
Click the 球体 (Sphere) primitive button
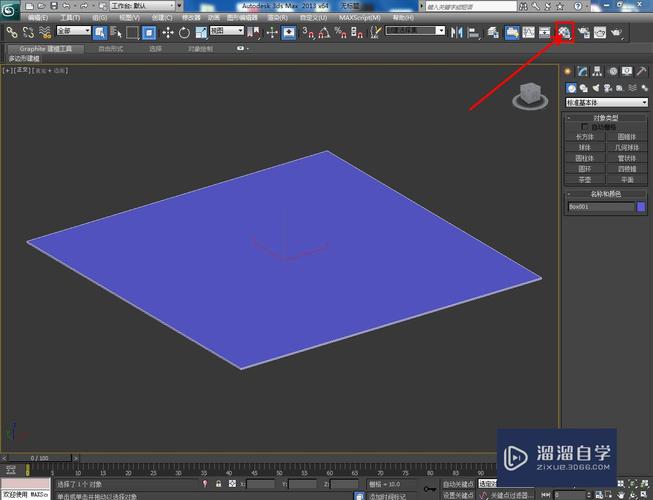pyautogui.click(x=585, y=147)
